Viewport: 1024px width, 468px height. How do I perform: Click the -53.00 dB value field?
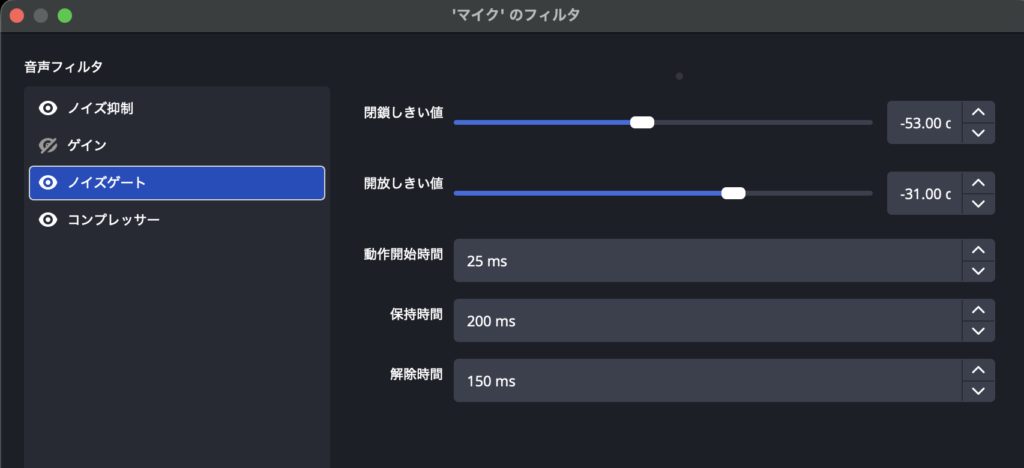(924, 124)
